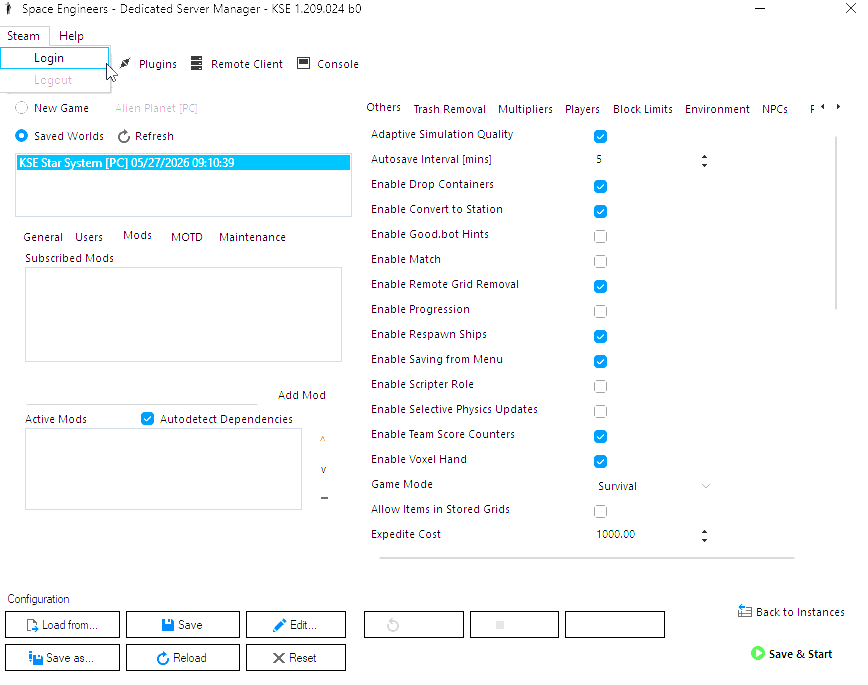Open the Block Limits settings tab

(x=643, y=109)
